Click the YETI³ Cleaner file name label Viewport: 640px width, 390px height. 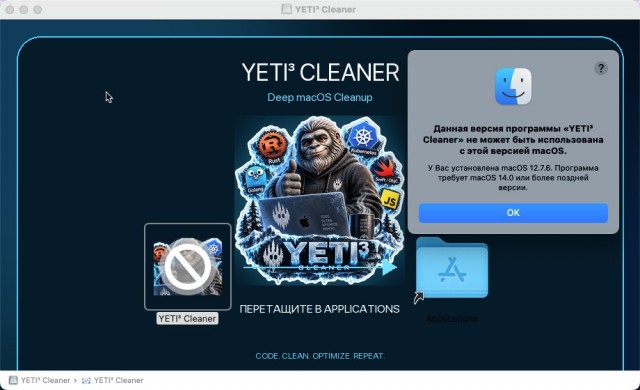point(187,319)
